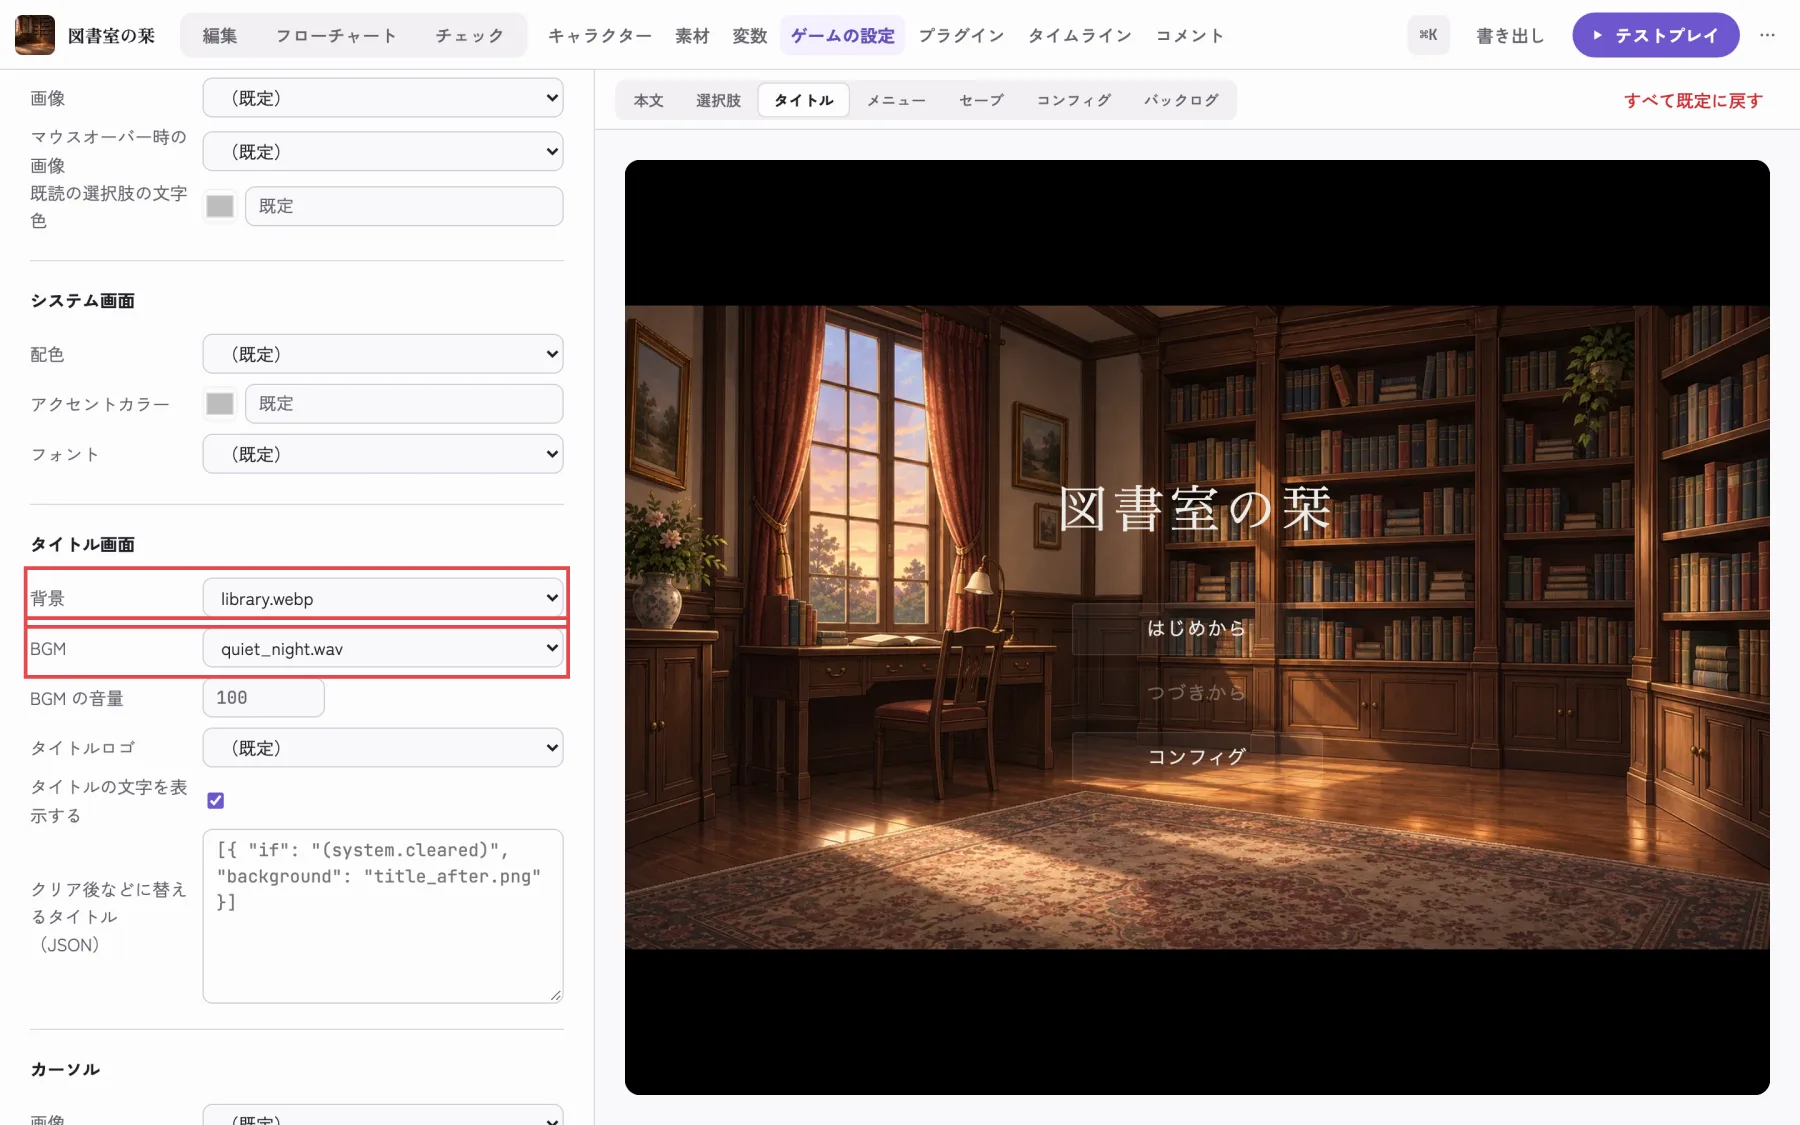The width and height of the screenshot is (1800, 1125).
Task: Select the セーブ preview tab
Action: click(x=981, y=100)
